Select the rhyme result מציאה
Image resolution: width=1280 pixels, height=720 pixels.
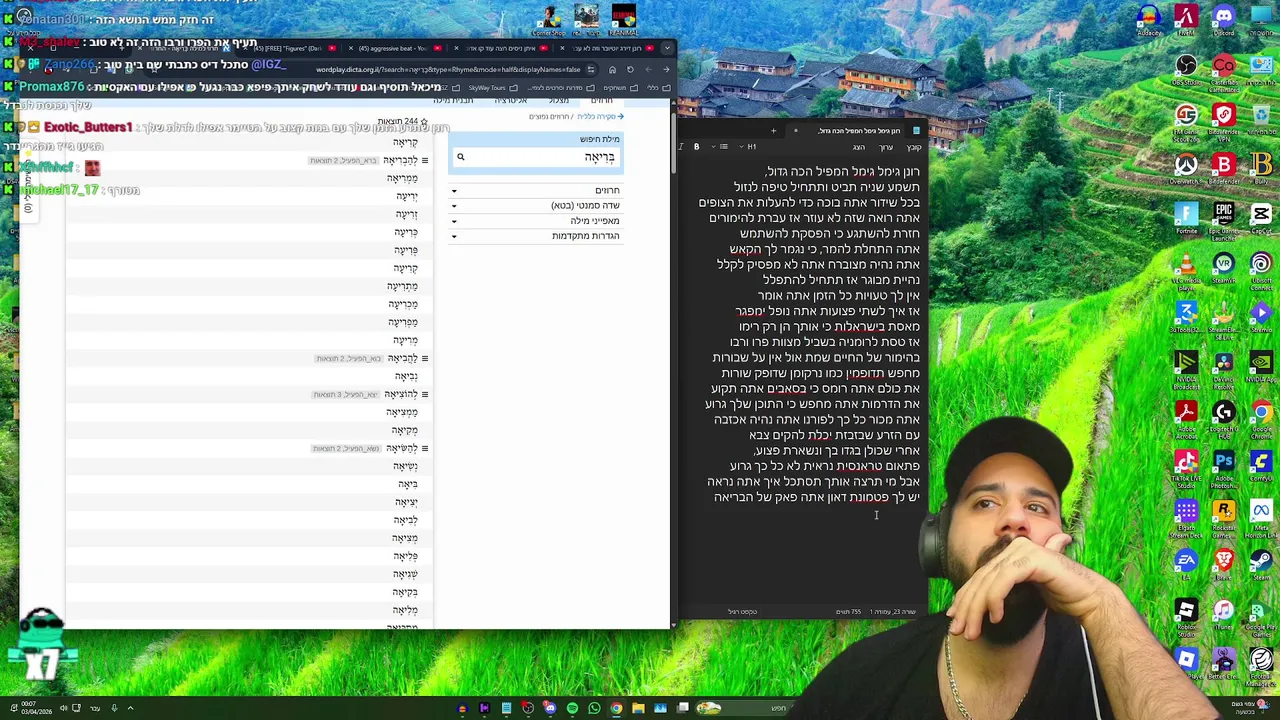tap(405, 538)
